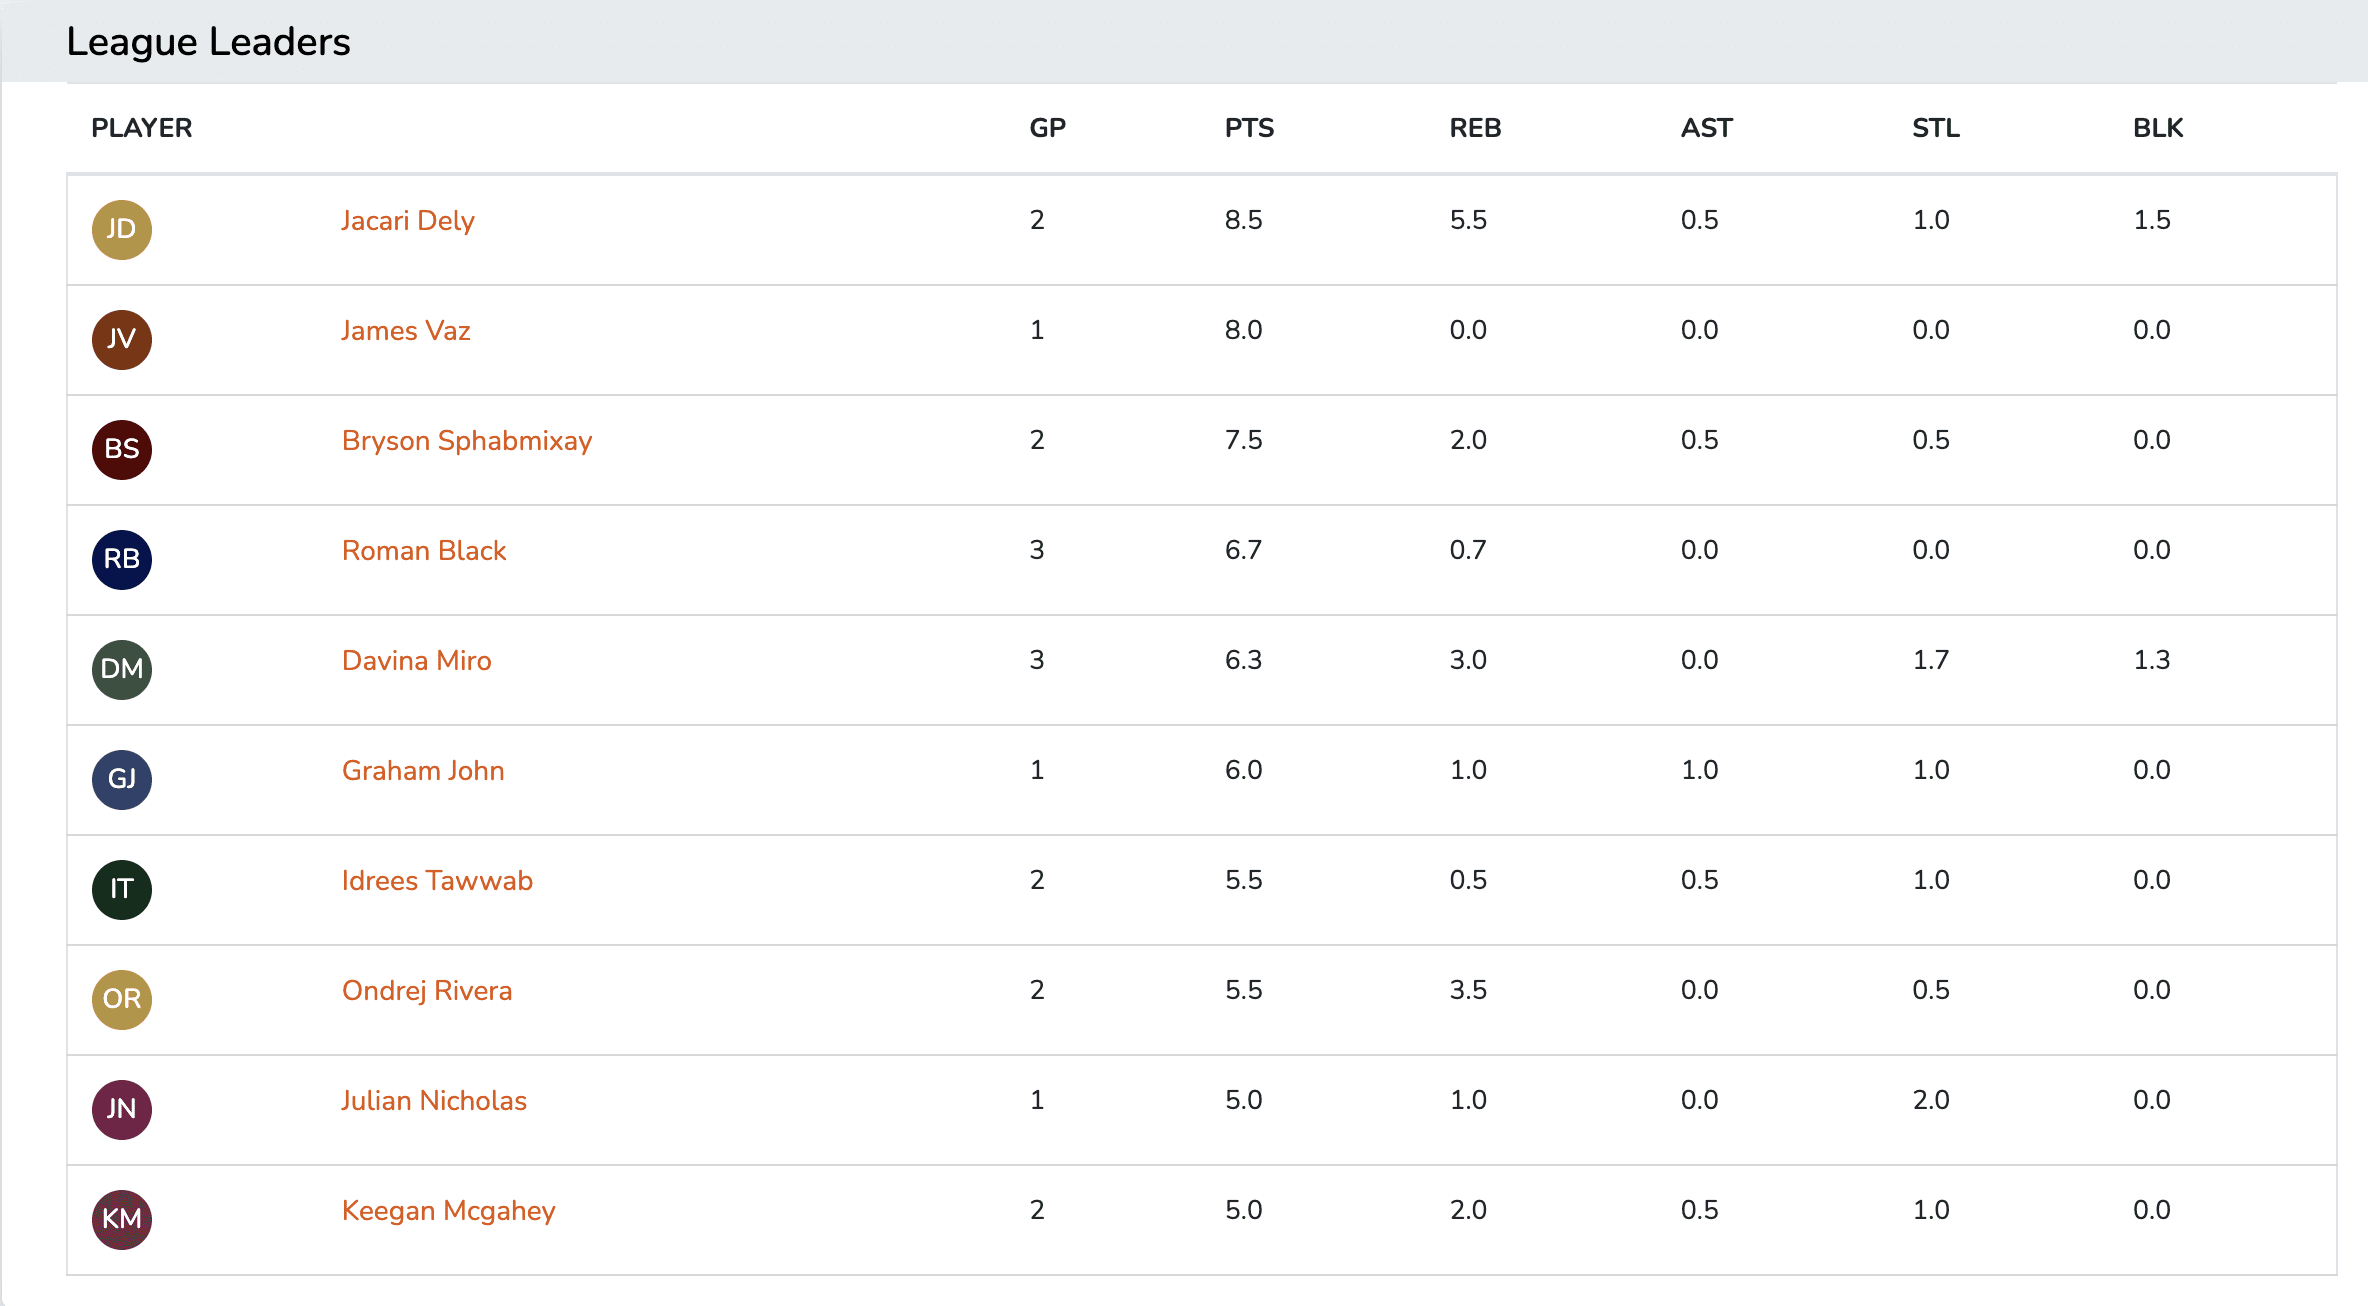This screenshot has width=2368, height=1306.
Task: Click Roman Black's RB avatar
Action: [x=122, y=560]
